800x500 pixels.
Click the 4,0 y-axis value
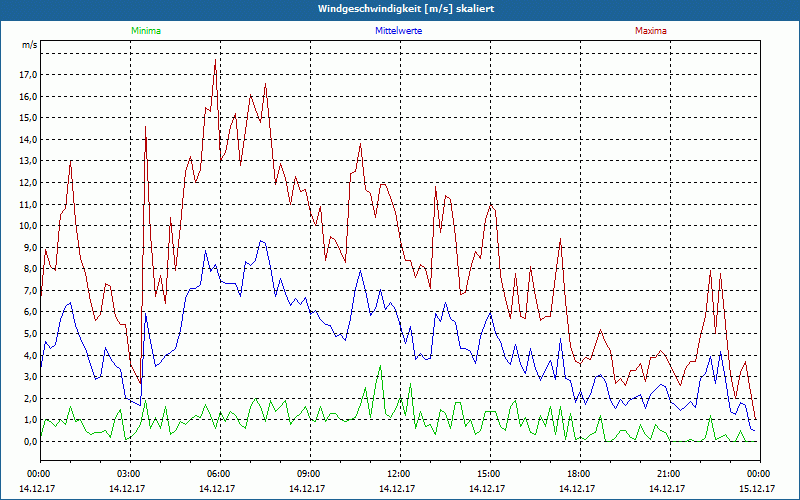[30, 356]
